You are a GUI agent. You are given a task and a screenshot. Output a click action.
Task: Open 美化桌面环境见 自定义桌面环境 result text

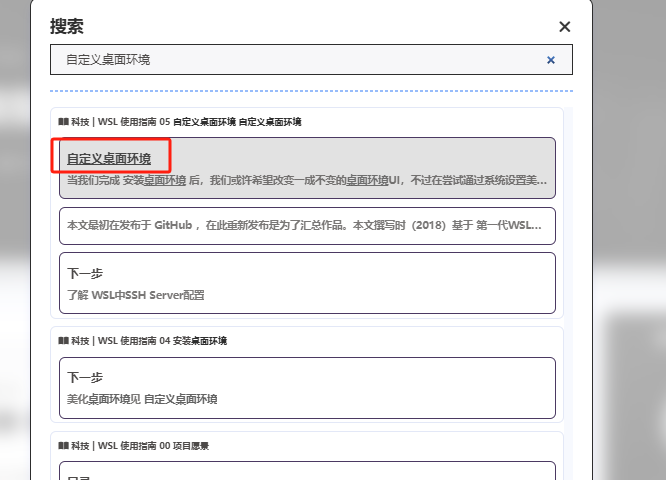[x=142, y=398]
